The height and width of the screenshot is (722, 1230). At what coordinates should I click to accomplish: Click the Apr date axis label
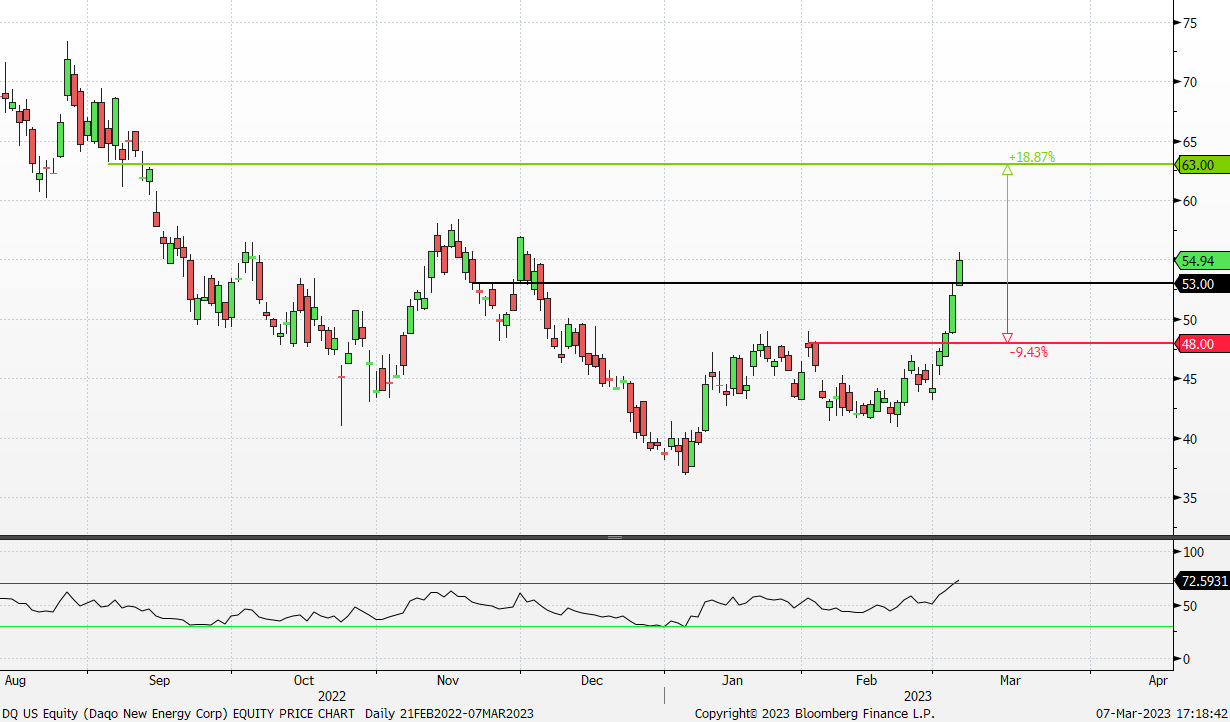[1159, 680]
